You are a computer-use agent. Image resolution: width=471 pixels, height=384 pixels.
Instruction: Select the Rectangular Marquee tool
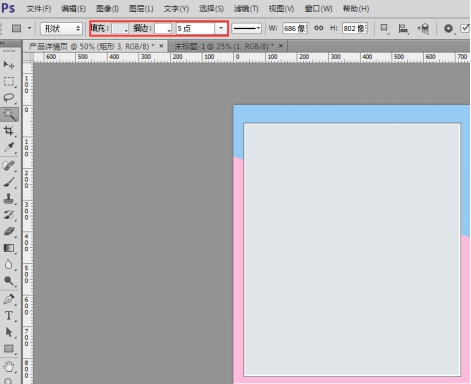pyautogui.click(x=9, y=81)
